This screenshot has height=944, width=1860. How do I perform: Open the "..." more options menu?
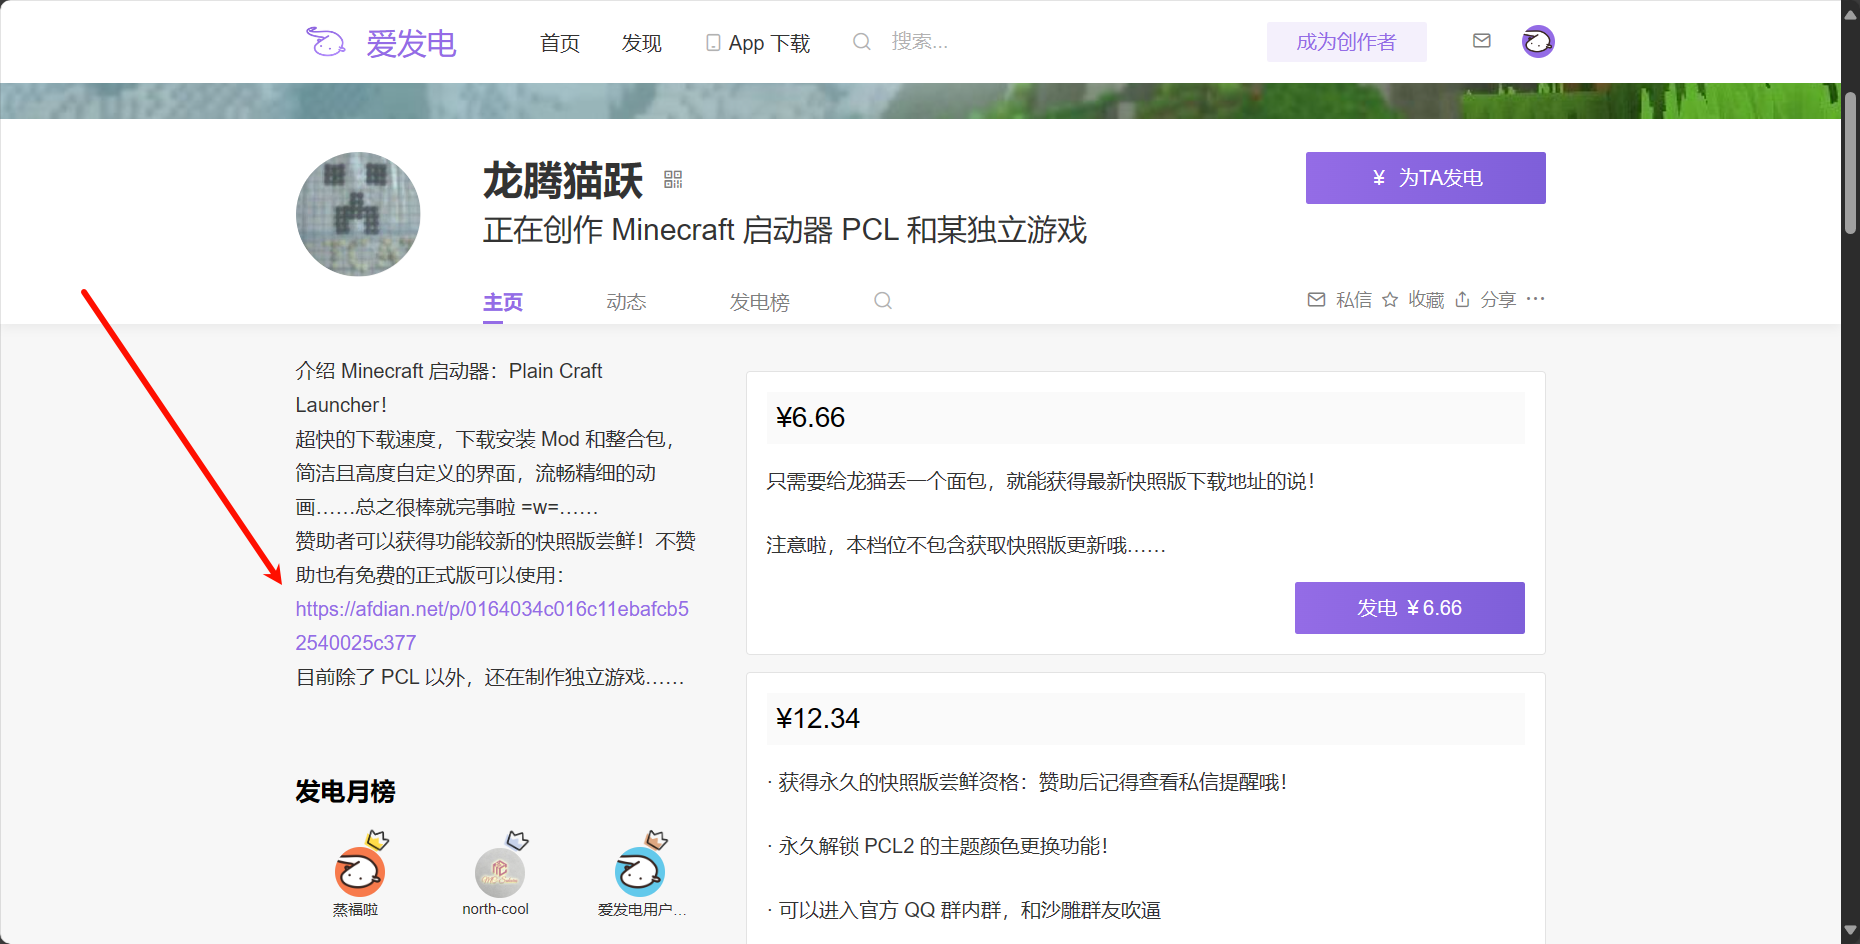[x=1537, y=299]
